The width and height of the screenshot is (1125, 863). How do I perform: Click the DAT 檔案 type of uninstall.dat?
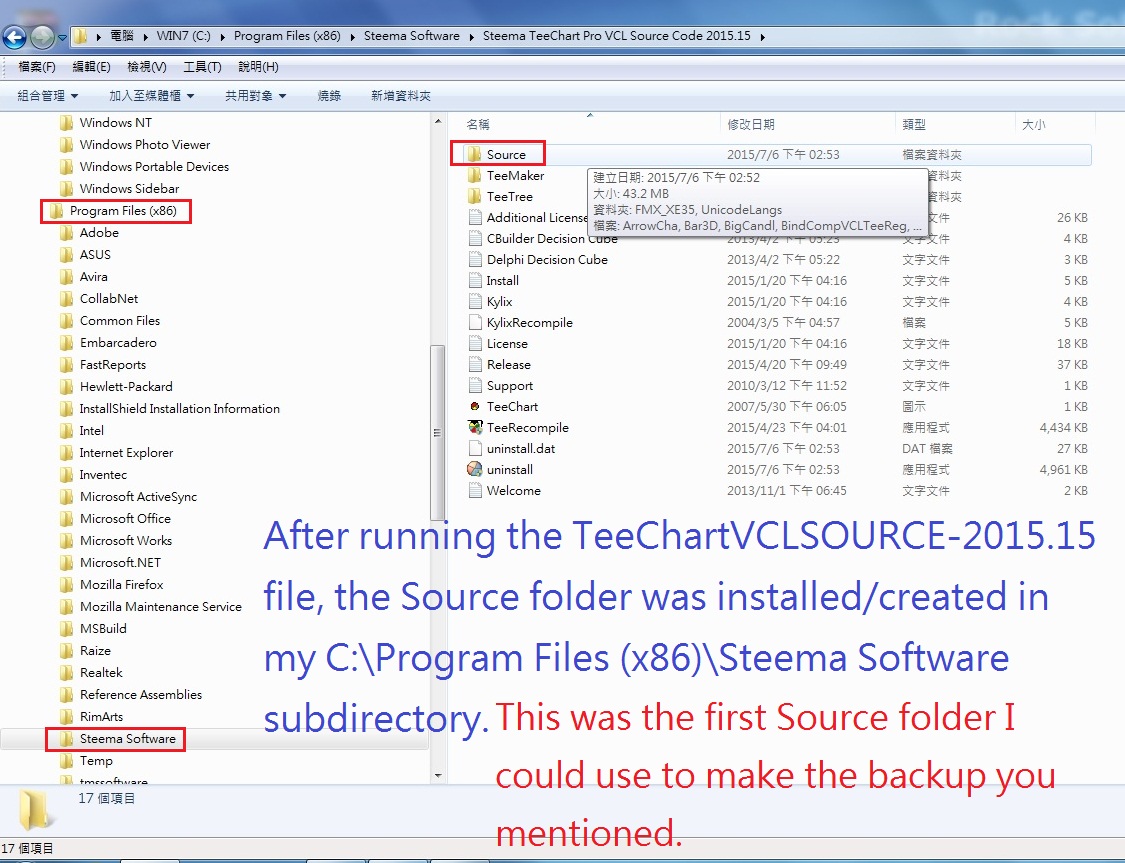tap(927, 449)
